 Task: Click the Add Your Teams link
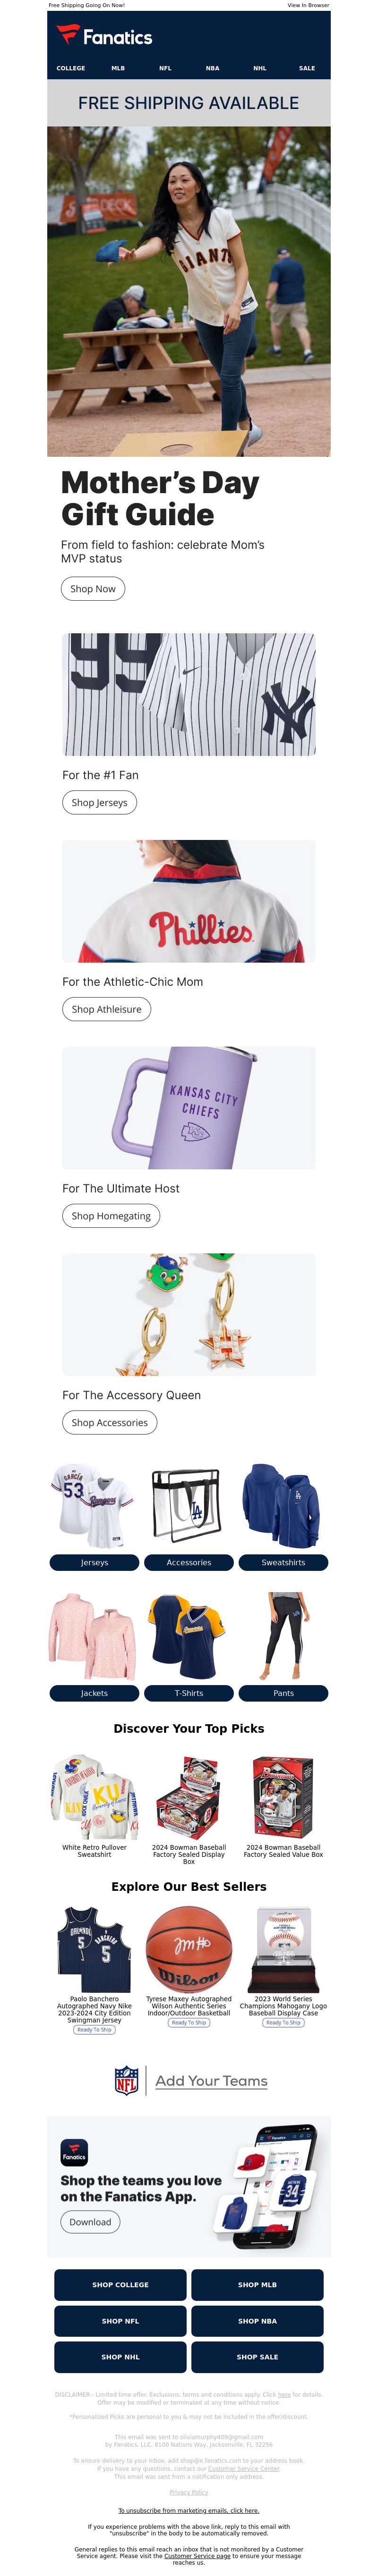click(x=212, y=2081)
